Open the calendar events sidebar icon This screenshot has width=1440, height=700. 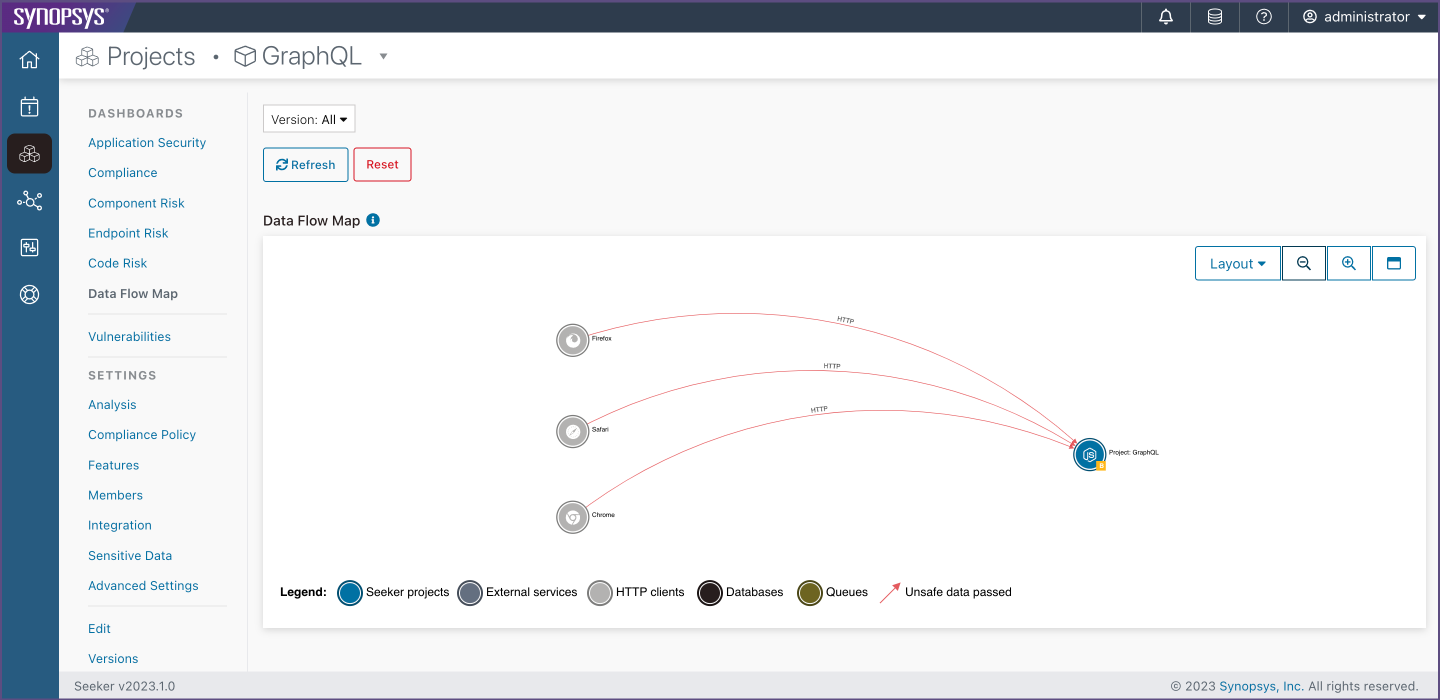[x=29, y=106]
